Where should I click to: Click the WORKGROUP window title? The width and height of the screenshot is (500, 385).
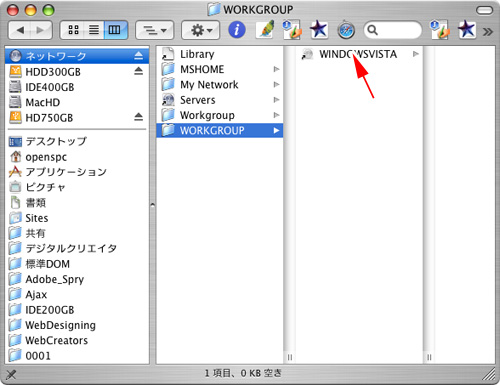point(258,10)
